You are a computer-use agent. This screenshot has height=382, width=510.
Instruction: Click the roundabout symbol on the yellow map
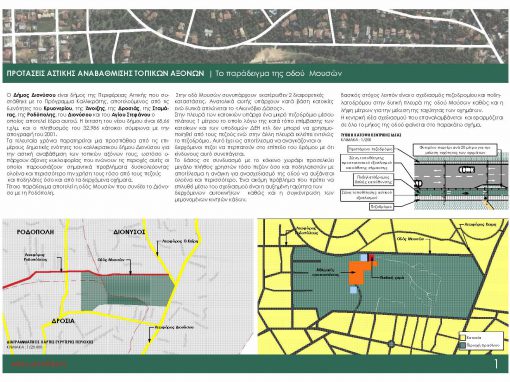[x=391, y=344]
